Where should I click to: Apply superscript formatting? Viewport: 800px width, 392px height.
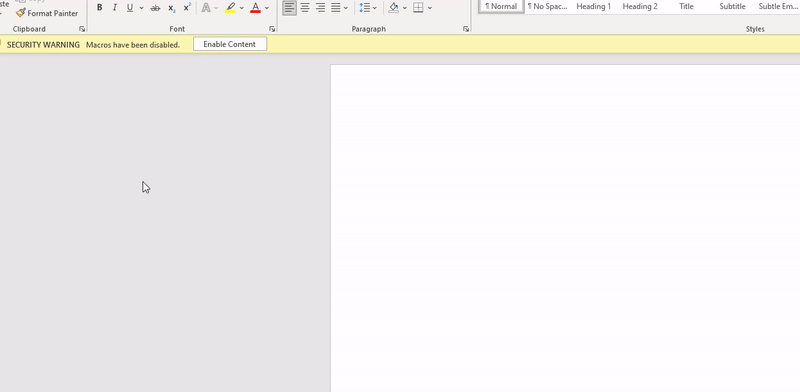pyautogui.click(x=187, y=8)
